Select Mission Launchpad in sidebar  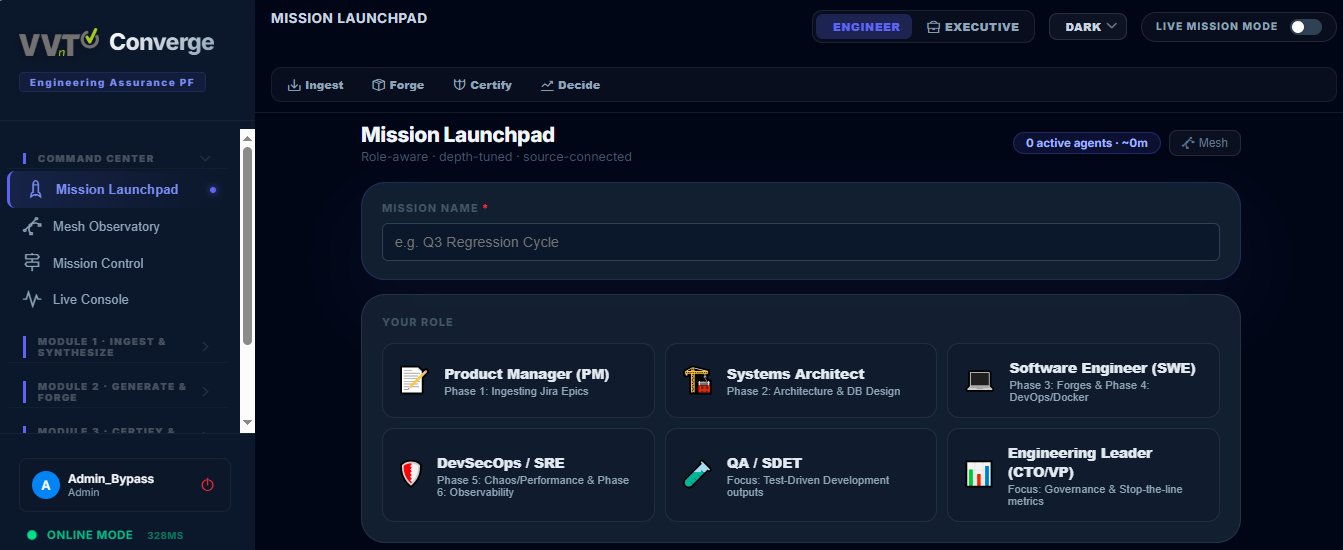tap(117, 190)
